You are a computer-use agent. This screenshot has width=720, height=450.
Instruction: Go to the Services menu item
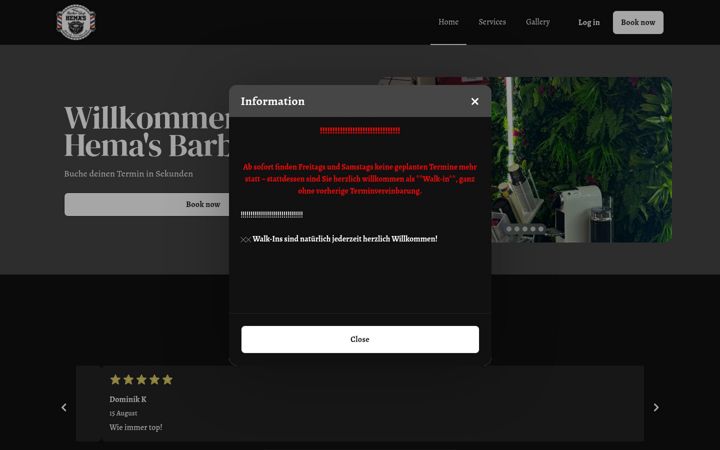click(492, 22)
